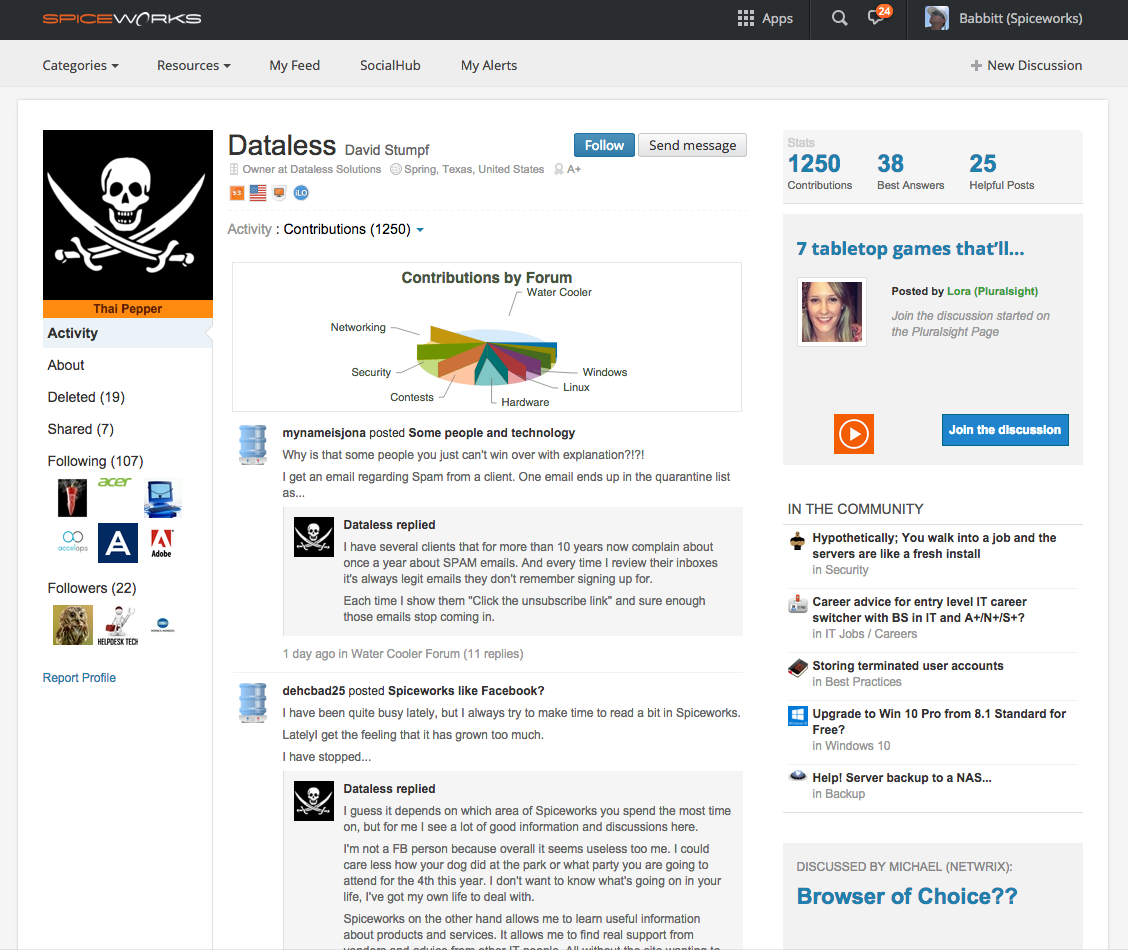Click the US flag badge icon

point(258,193)
